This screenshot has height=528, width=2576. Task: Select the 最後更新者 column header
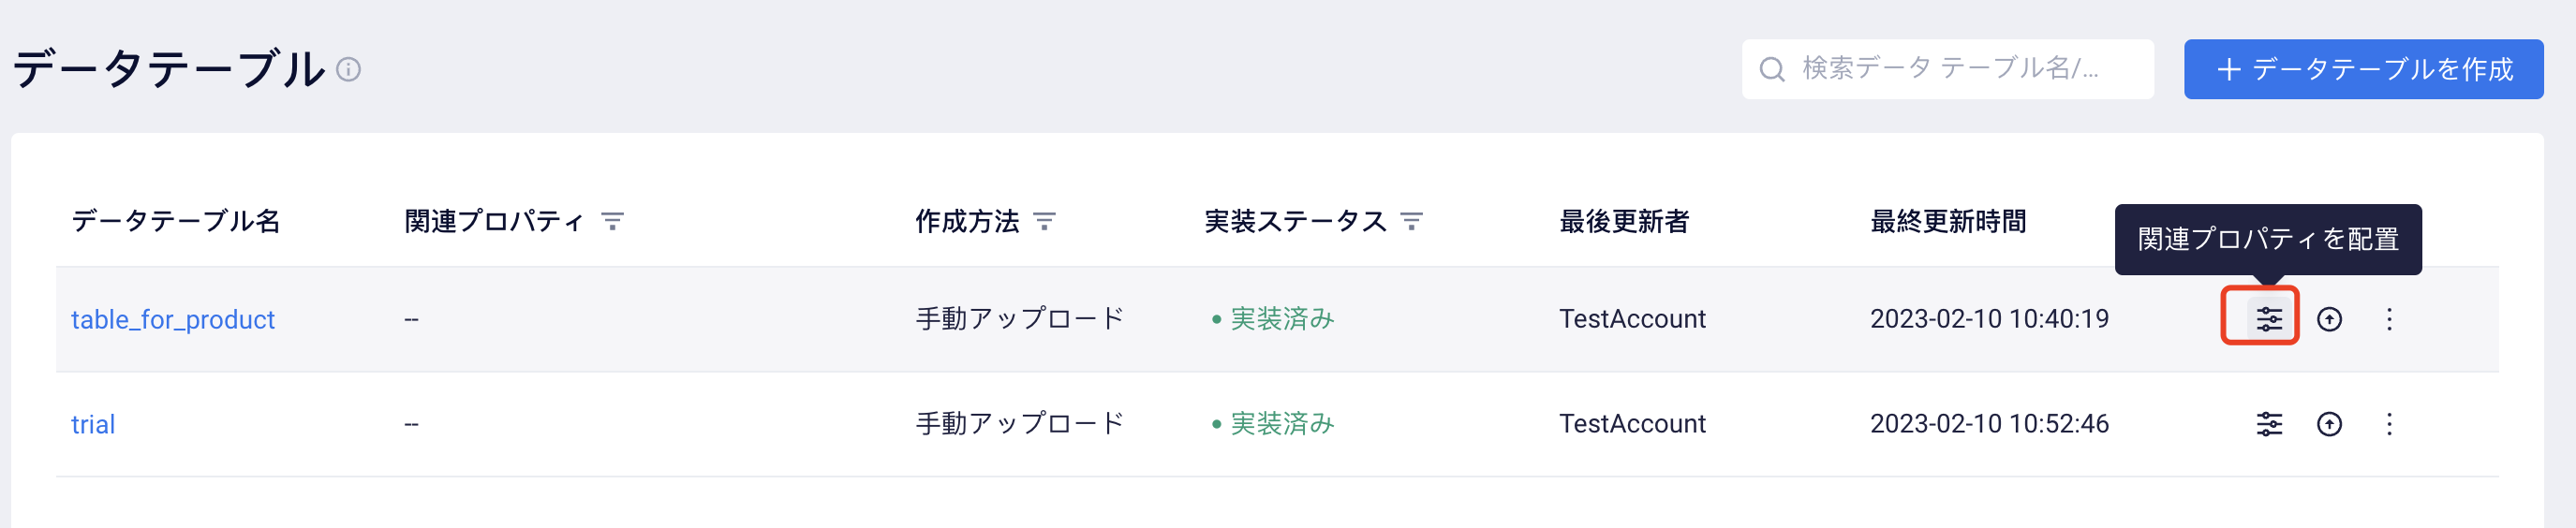tap(1624, 221)
